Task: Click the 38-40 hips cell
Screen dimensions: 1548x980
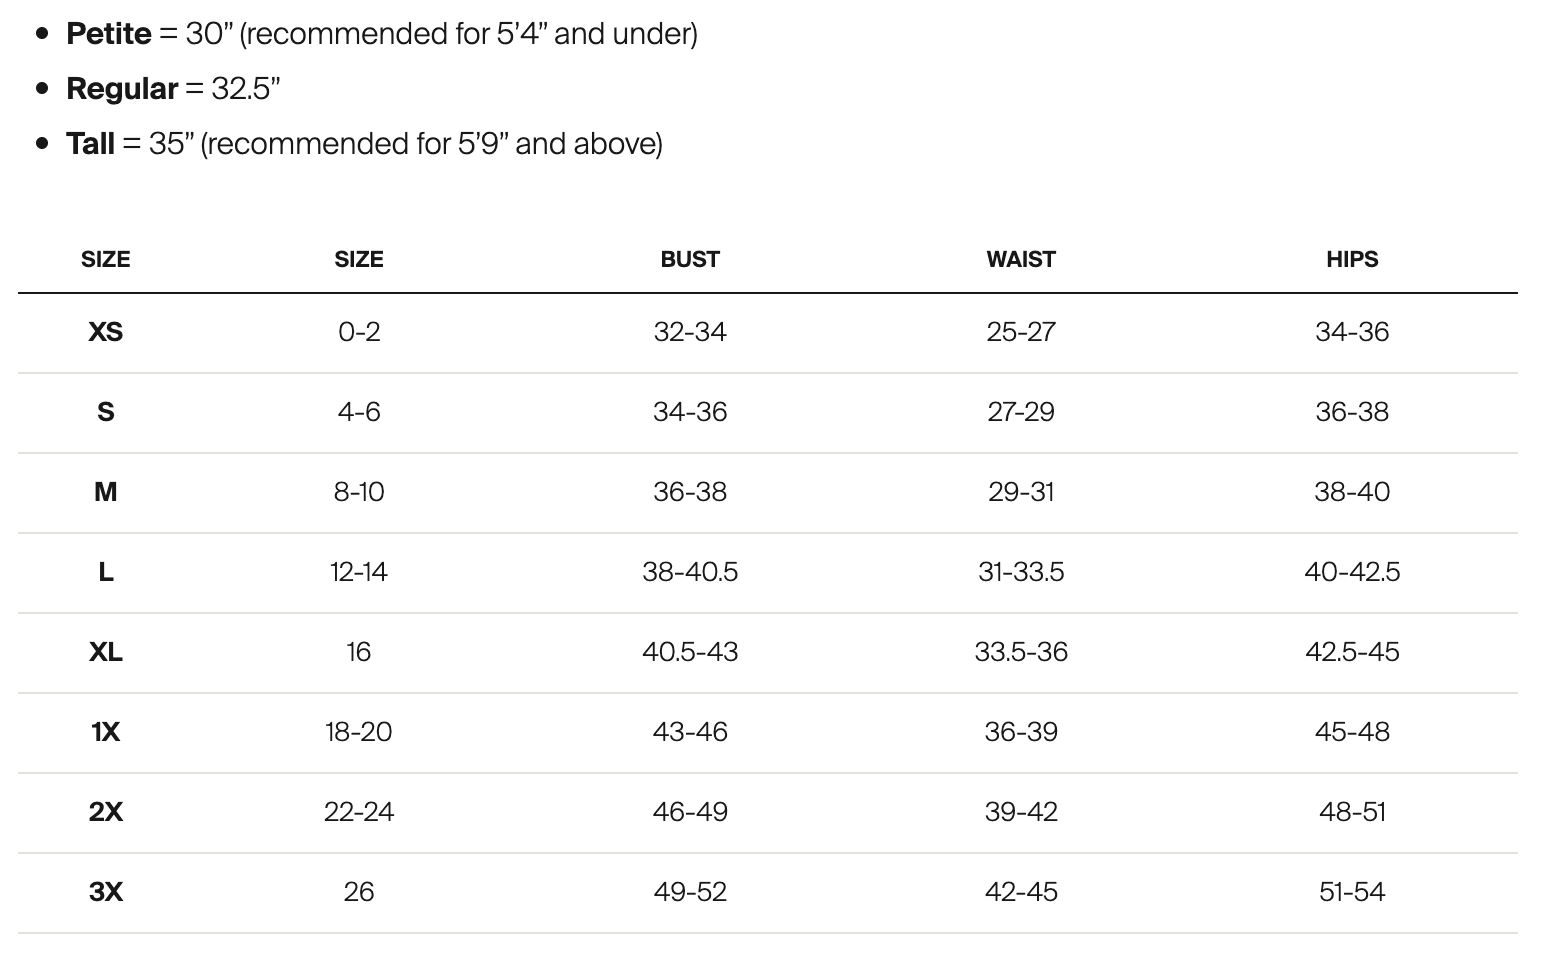Action: pos(1352,492)
